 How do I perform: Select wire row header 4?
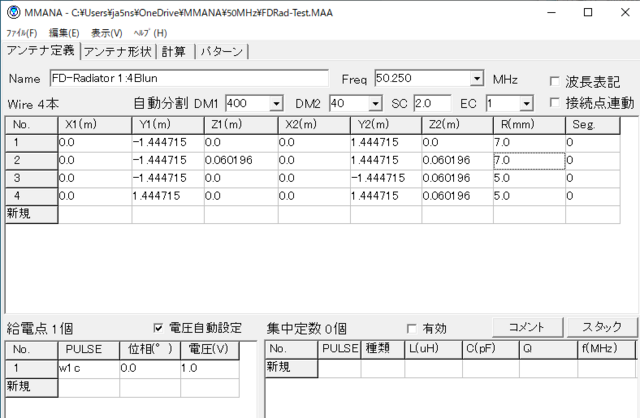31,196
